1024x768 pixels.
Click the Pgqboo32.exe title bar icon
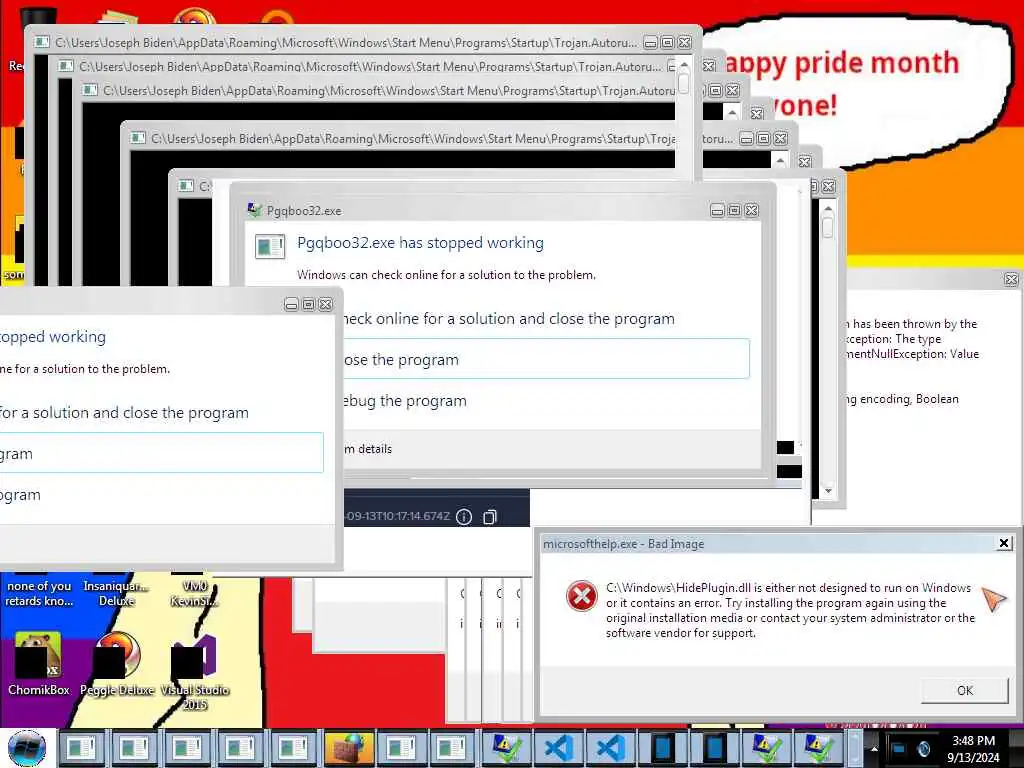(x=255, y=210)
